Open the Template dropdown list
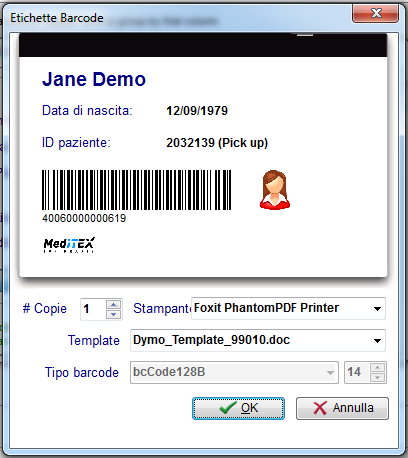This screenshot has height=458, width=408. click(x=377, y=341)
